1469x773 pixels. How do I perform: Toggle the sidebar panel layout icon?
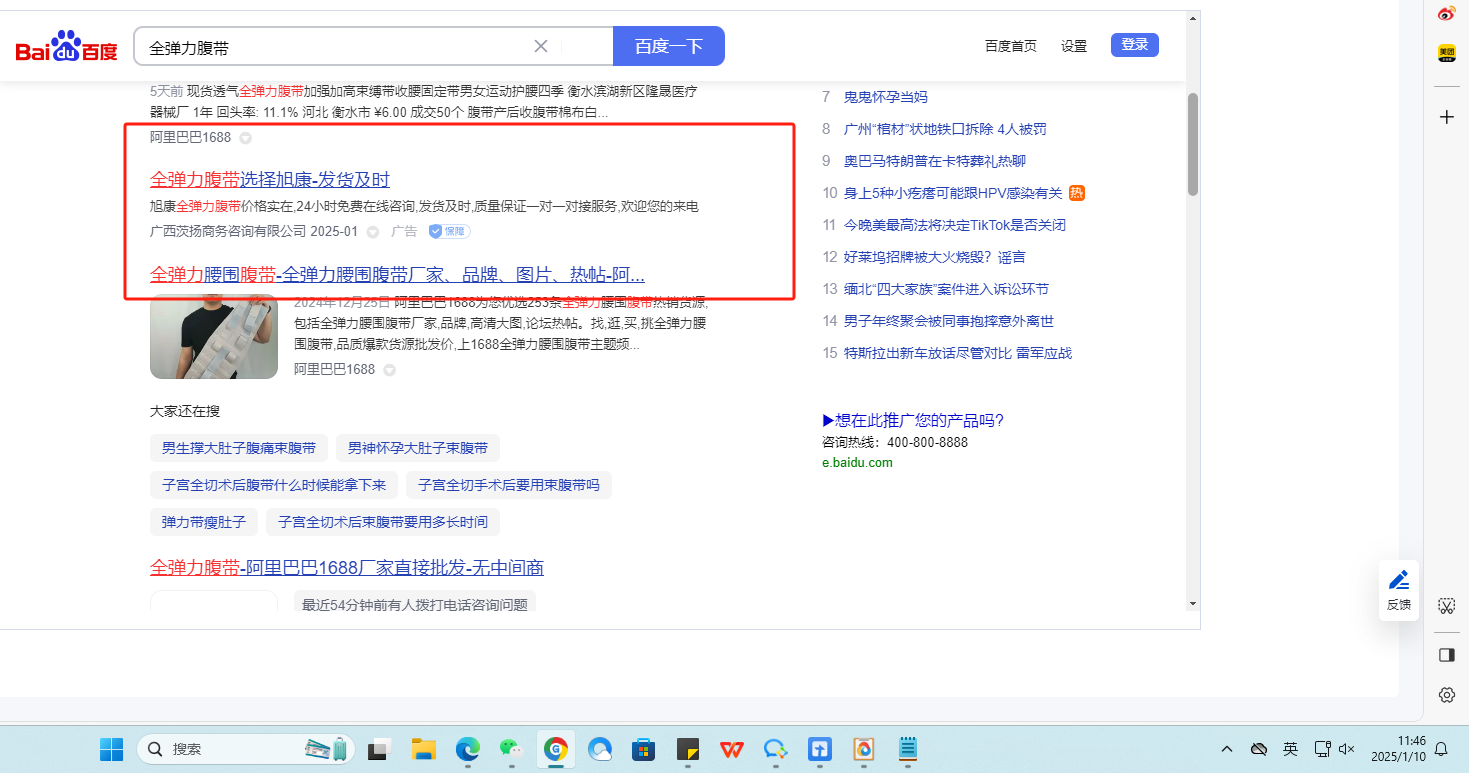pyautogui.click(x=1446, y=655)
